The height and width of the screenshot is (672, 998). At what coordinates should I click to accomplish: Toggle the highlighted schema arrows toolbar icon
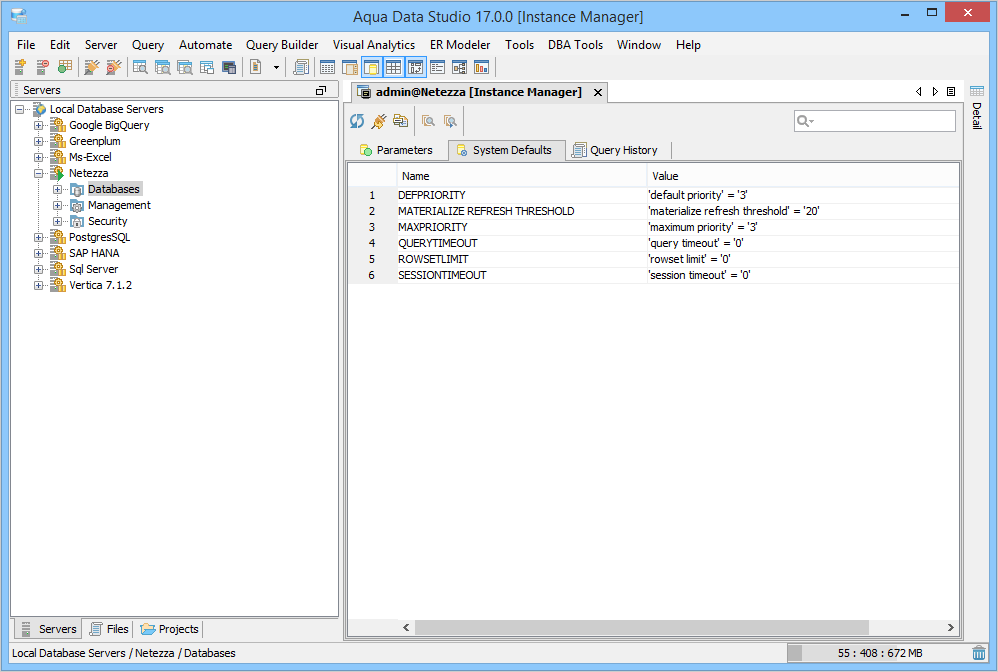click(416, 67)
